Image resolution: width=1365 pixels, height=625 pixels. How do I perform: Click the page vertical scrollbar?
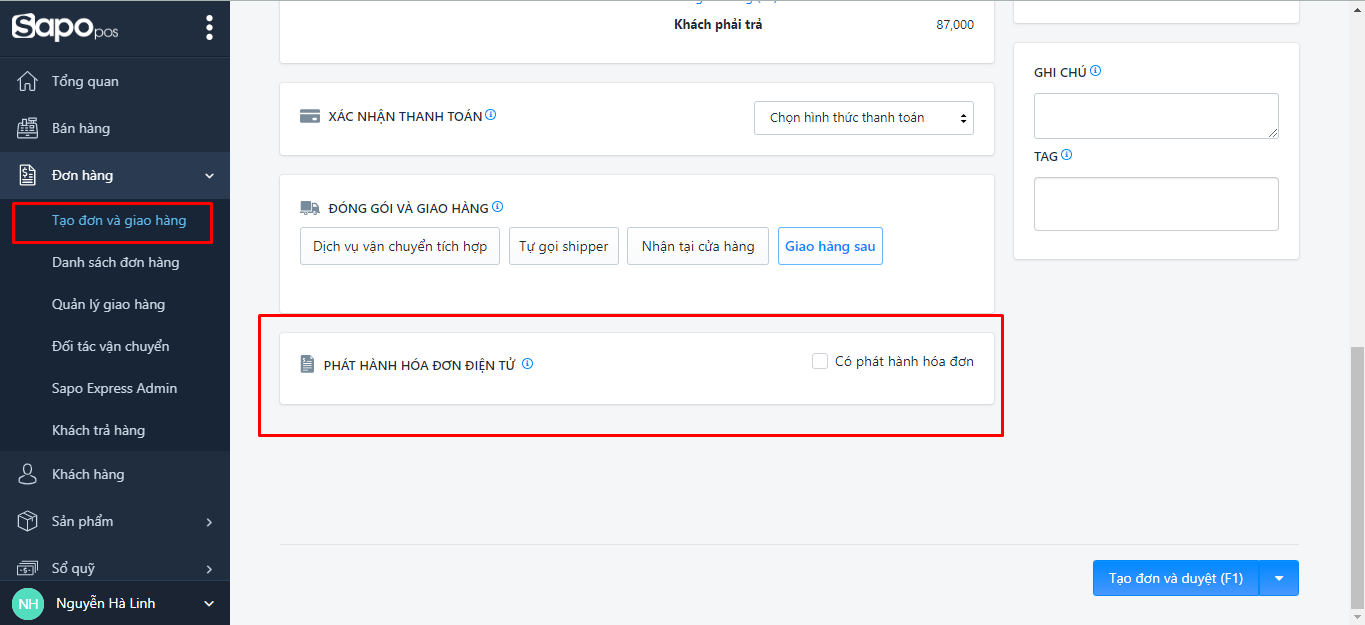(1357, 478)
